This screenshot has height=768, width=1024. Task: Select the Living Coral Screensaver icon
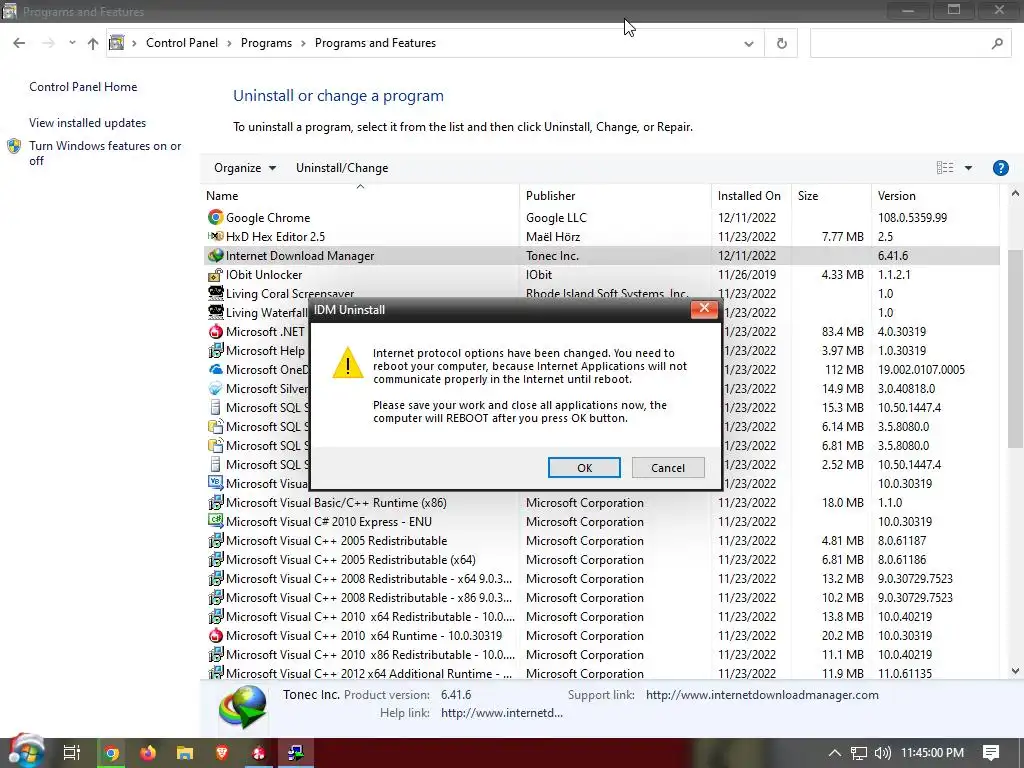216,293
